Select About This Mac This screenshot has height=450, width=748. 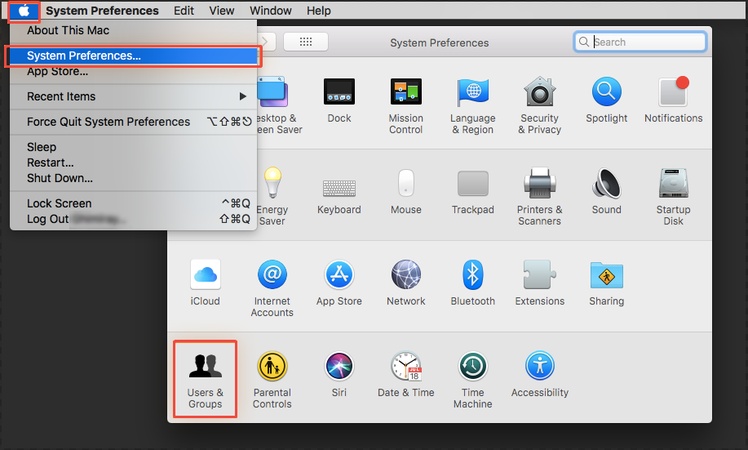(134, 30)
